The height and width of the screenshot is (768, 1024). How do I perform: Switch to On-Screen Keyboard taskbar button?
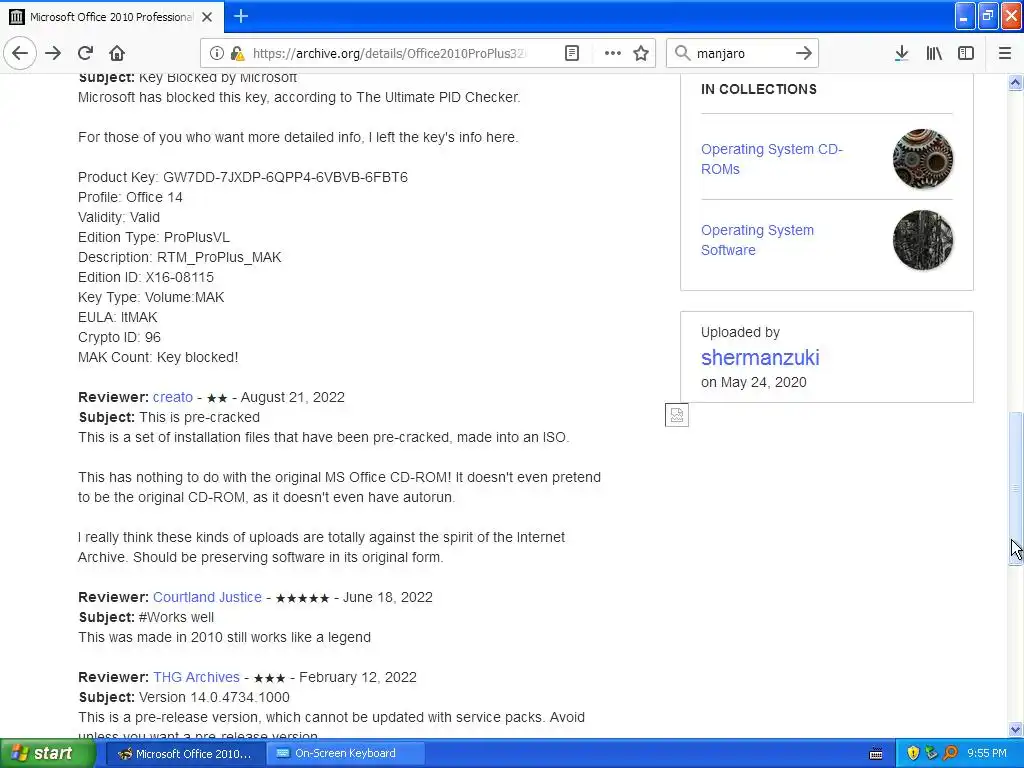click(345, 753)
